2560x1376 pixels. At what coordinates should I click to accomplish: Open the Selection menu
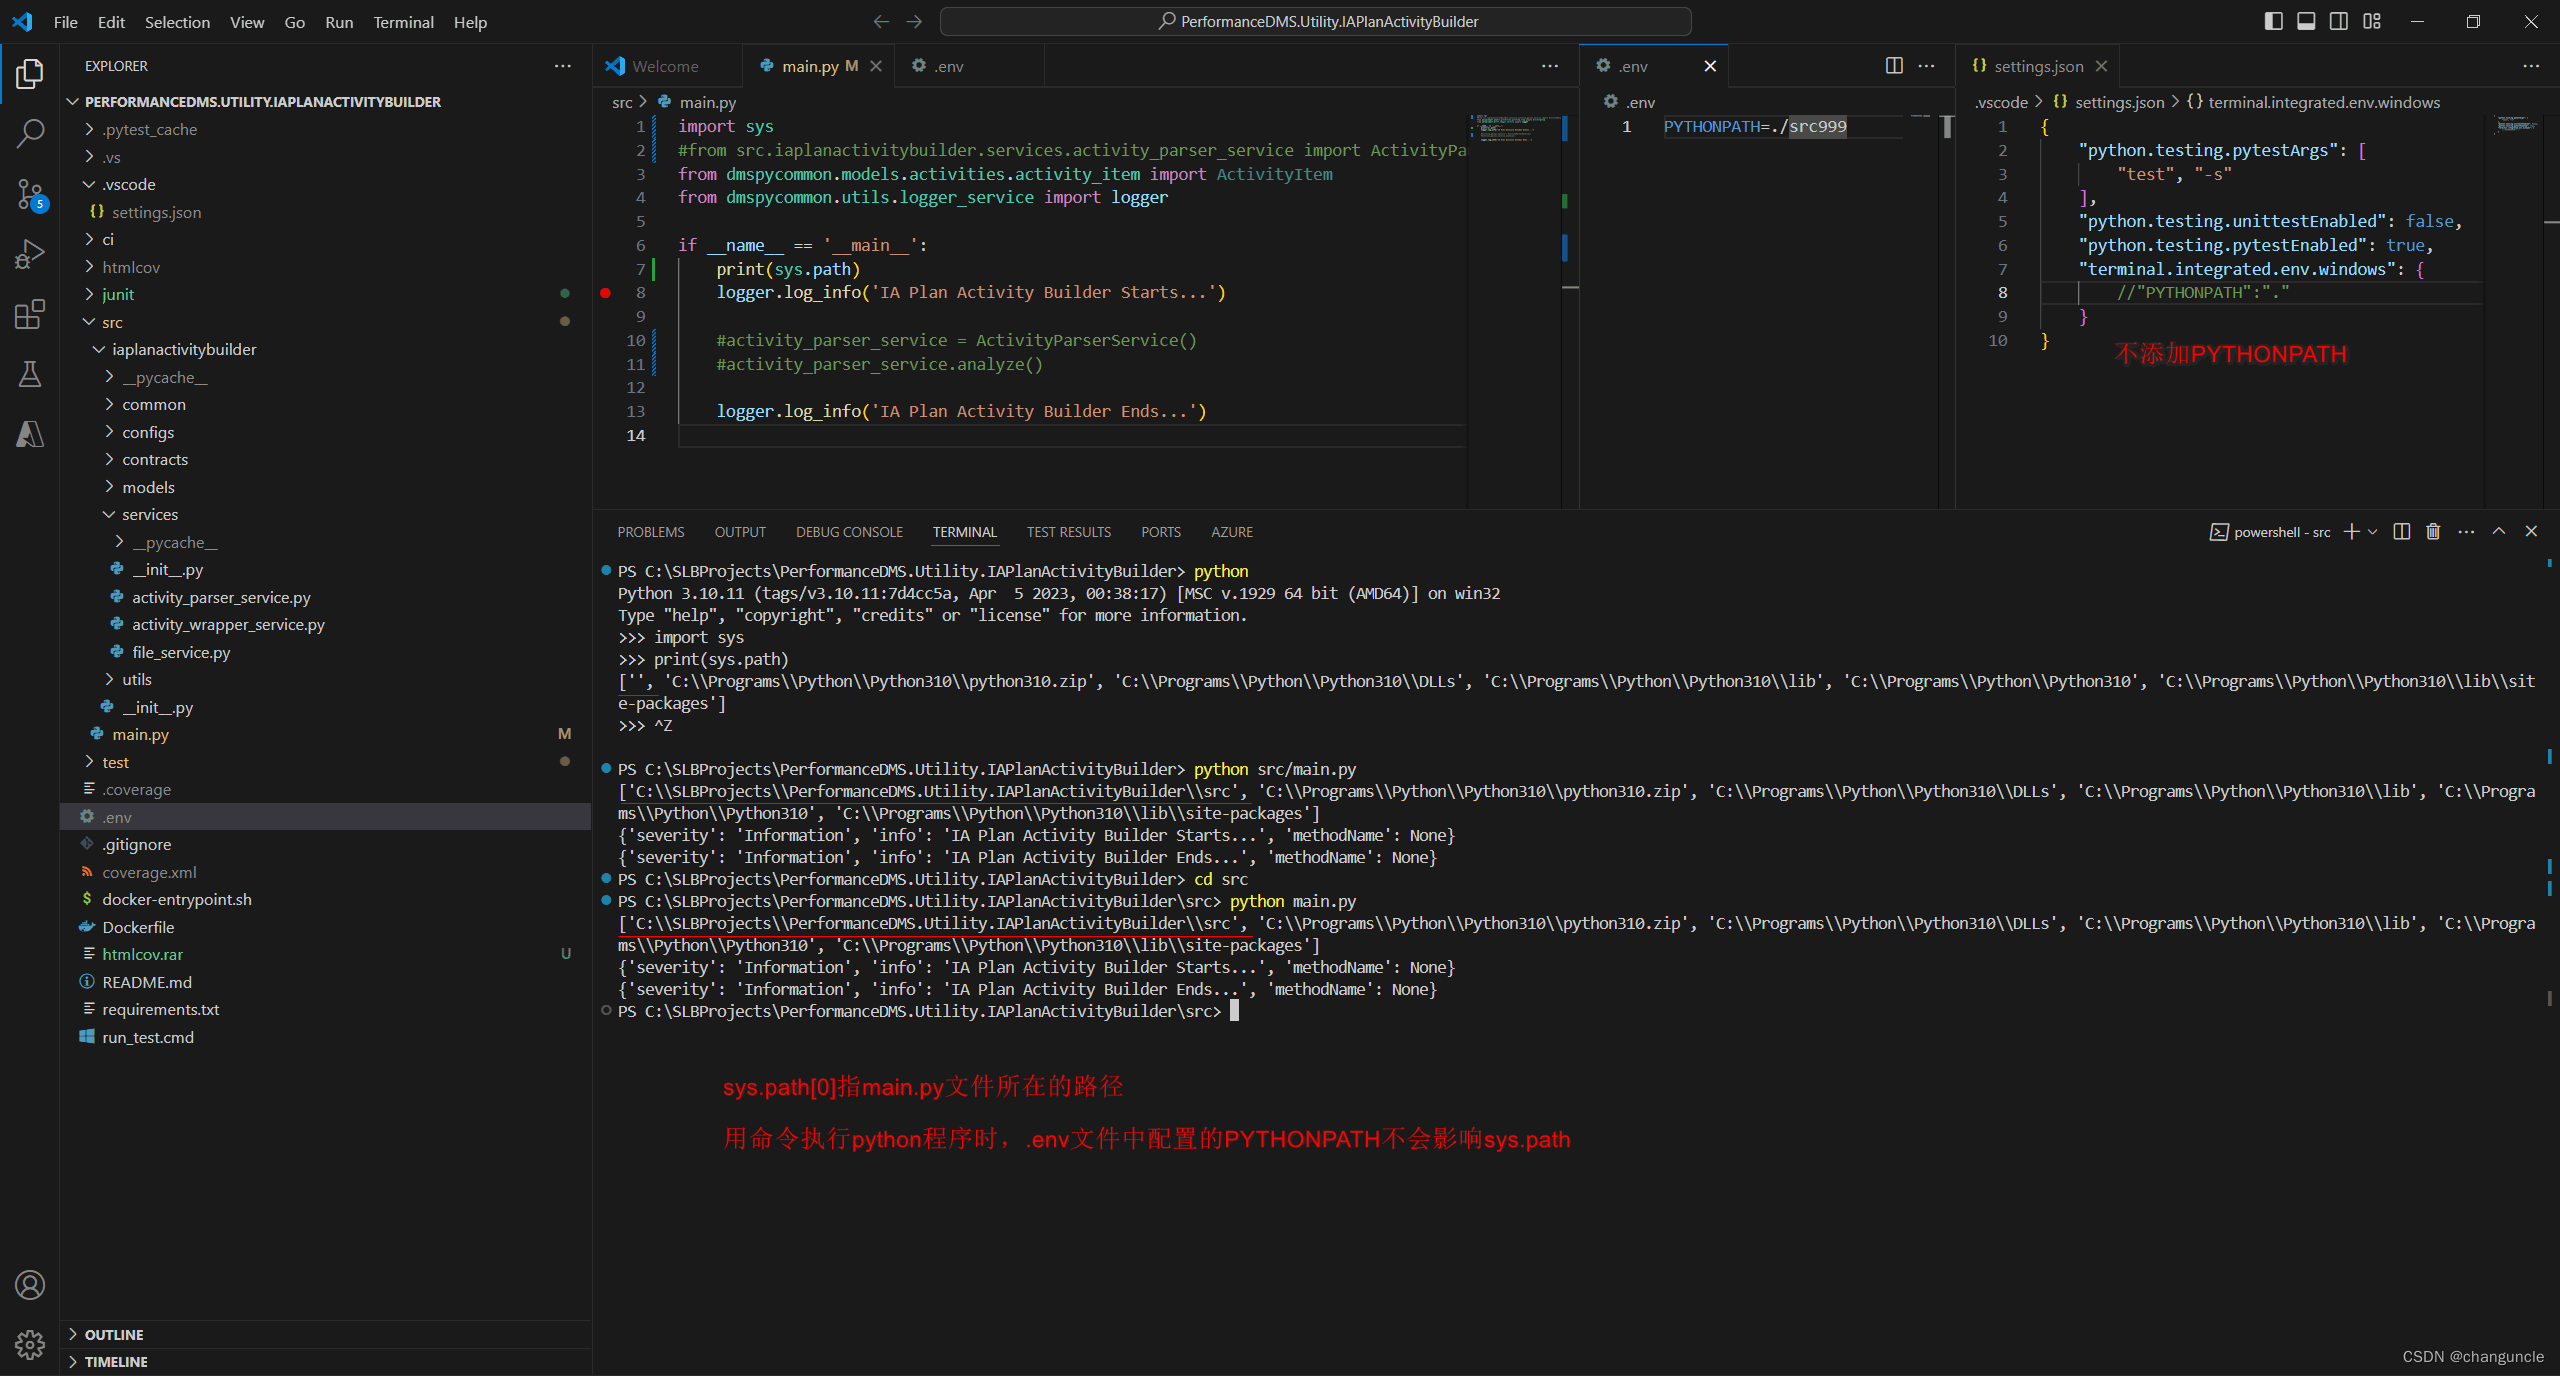coord(177,22)
